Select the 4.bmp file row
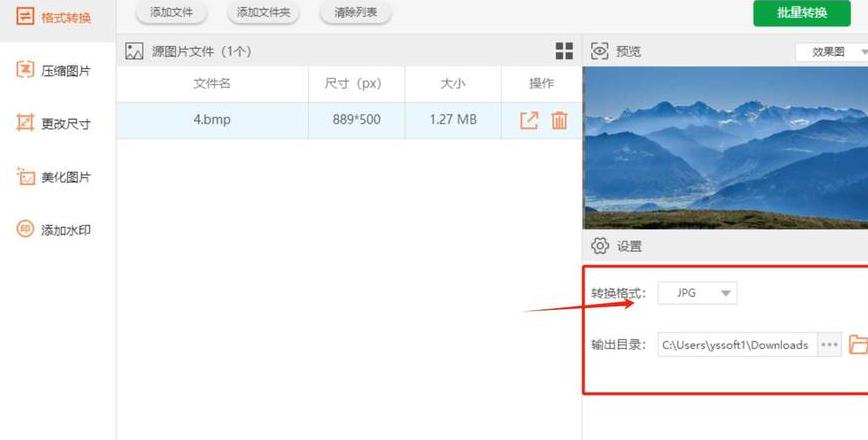Viewport: 868px width, 440px height. click(x=349, y=120)
